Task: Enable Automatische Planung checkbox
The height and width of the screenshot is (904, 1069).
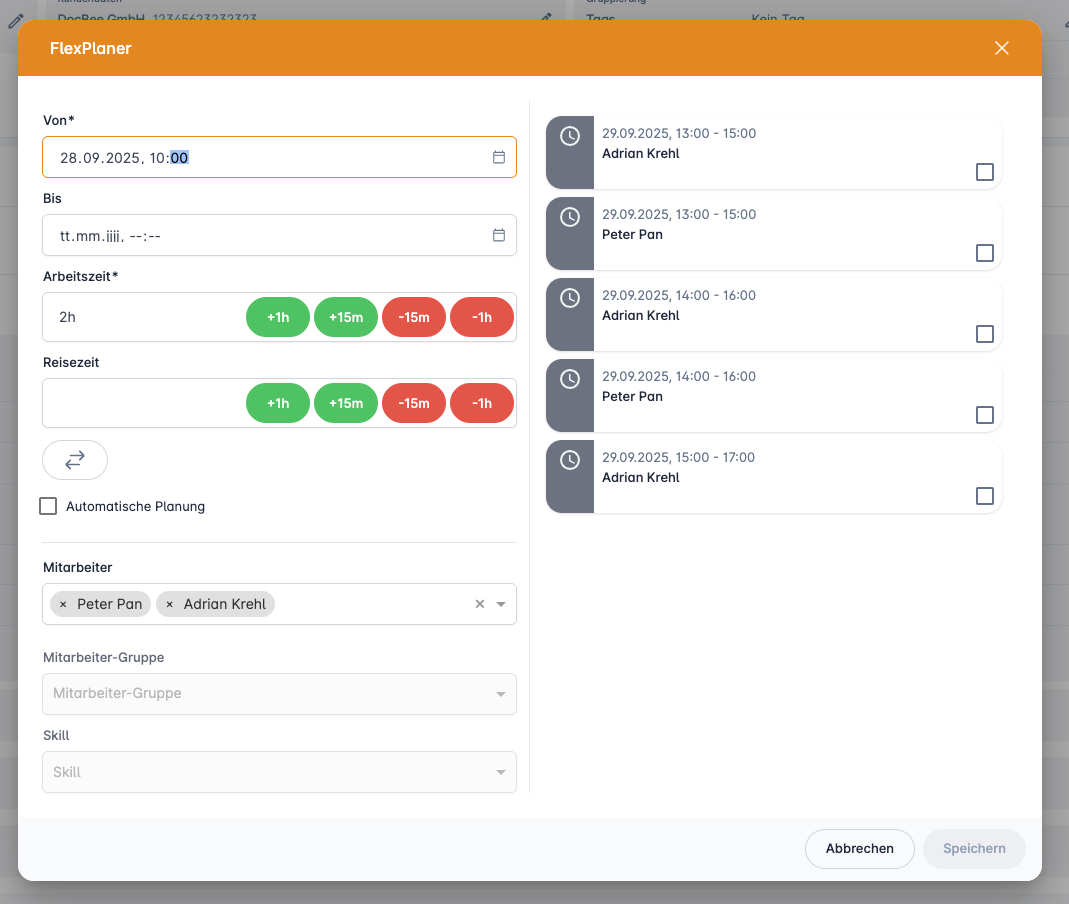Action: (48, 506)
